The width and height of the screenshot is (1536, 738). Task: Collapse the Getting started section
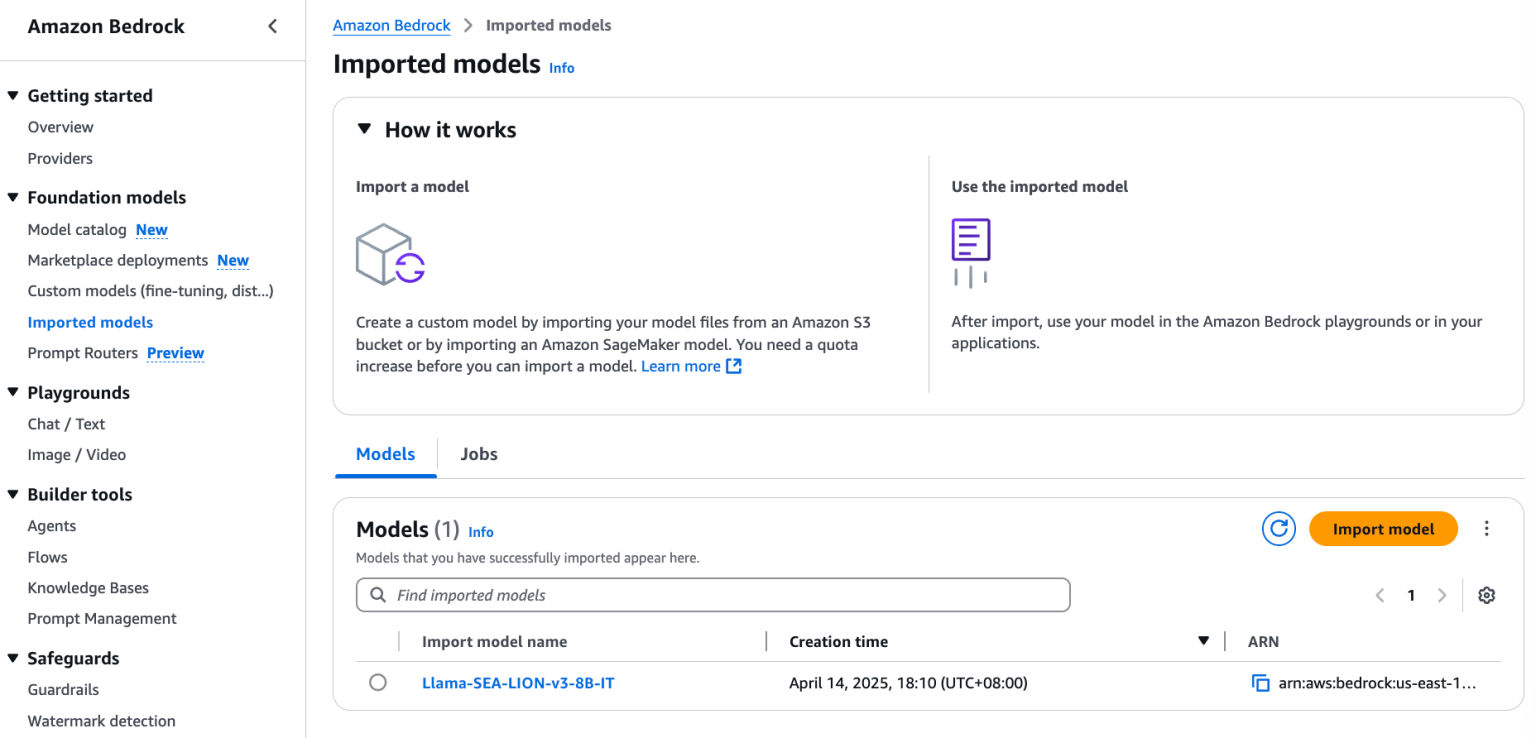(x=13, y=95)
